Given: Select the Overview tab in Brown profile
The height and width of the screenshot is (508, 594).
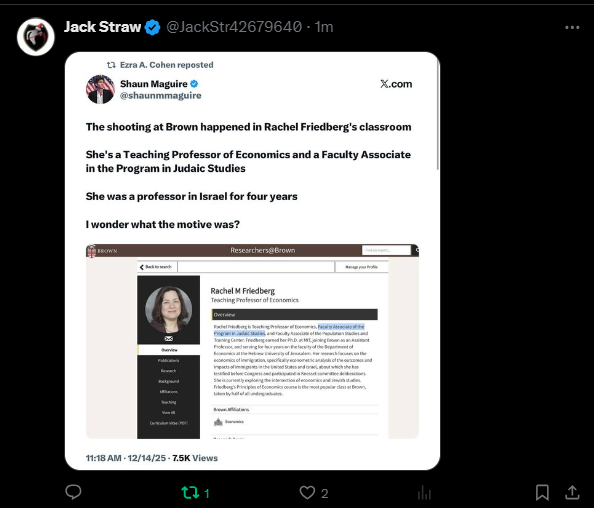Looking at the screenshot, I should pyautogui.click(x=169, y=350).
